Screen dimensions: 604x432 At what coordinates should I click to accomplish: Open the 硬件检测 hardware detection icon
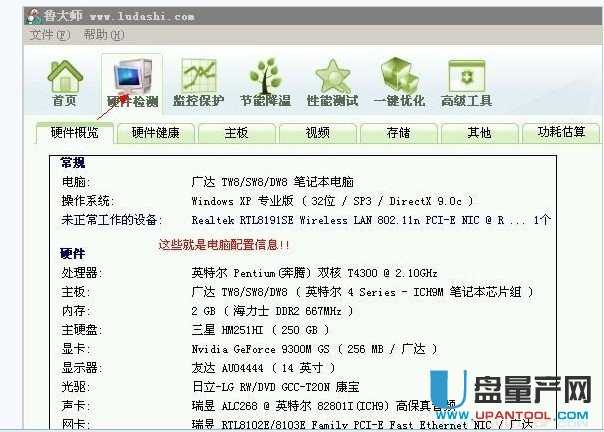[x=131, y=84]
